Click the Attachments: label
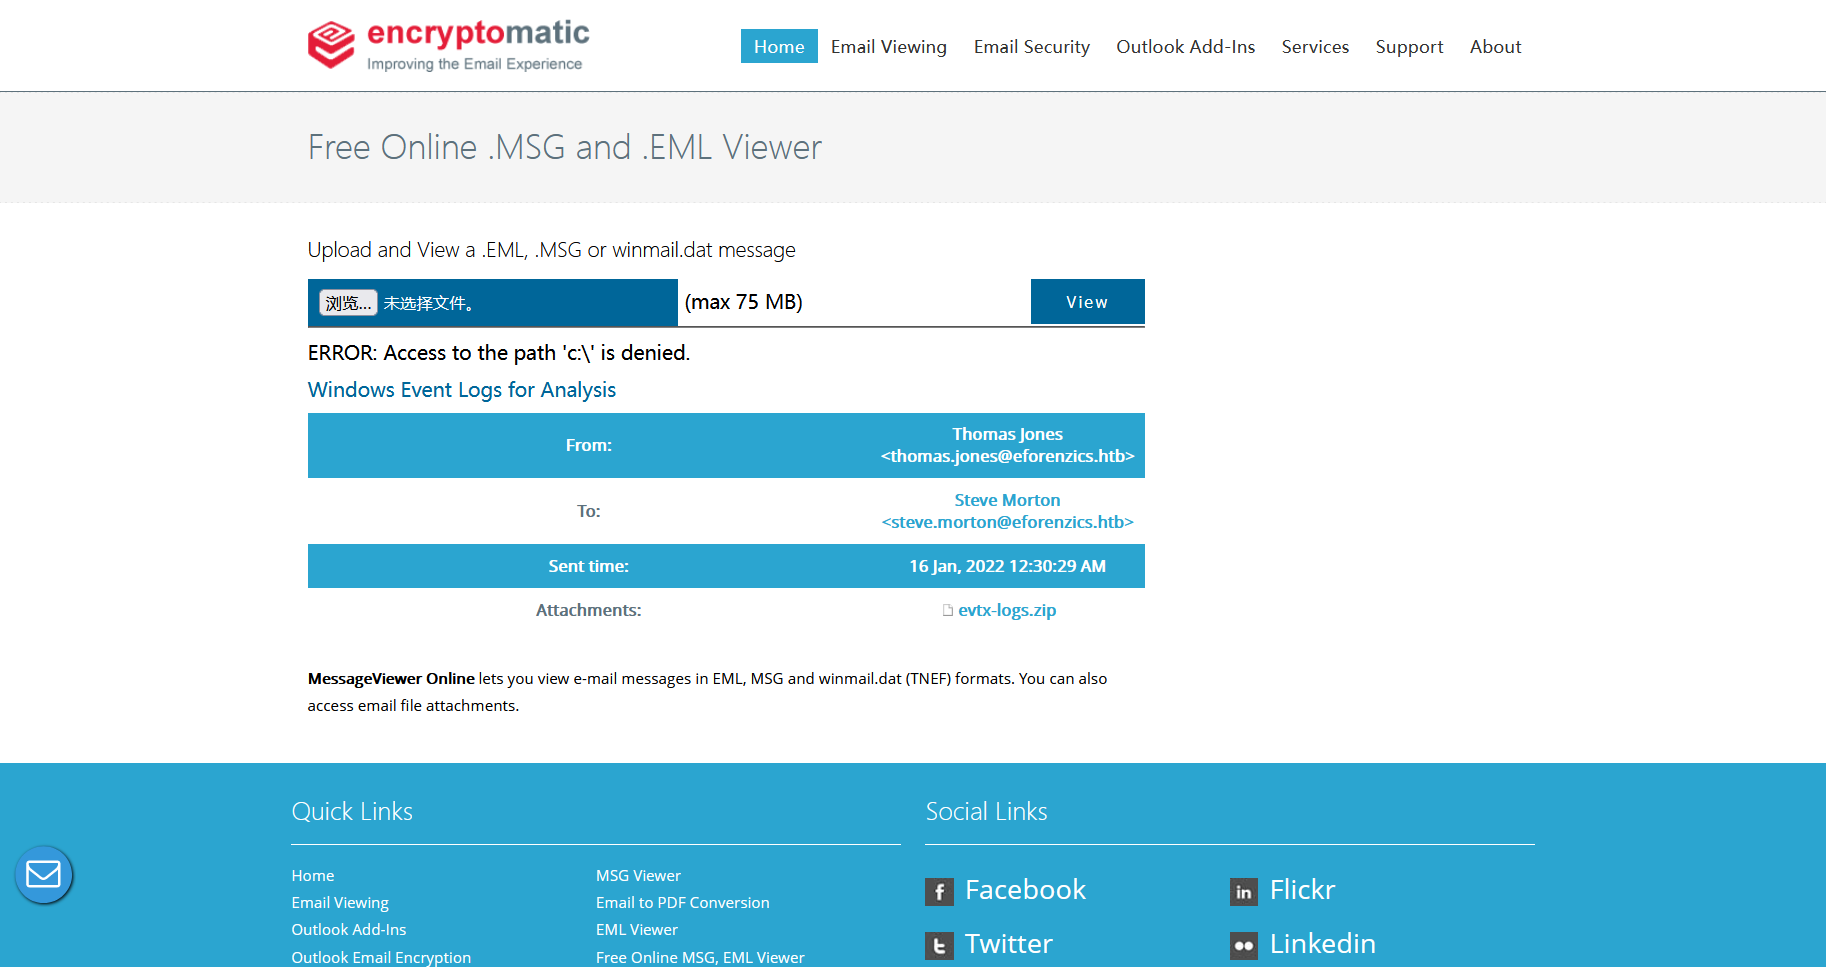 588,610
